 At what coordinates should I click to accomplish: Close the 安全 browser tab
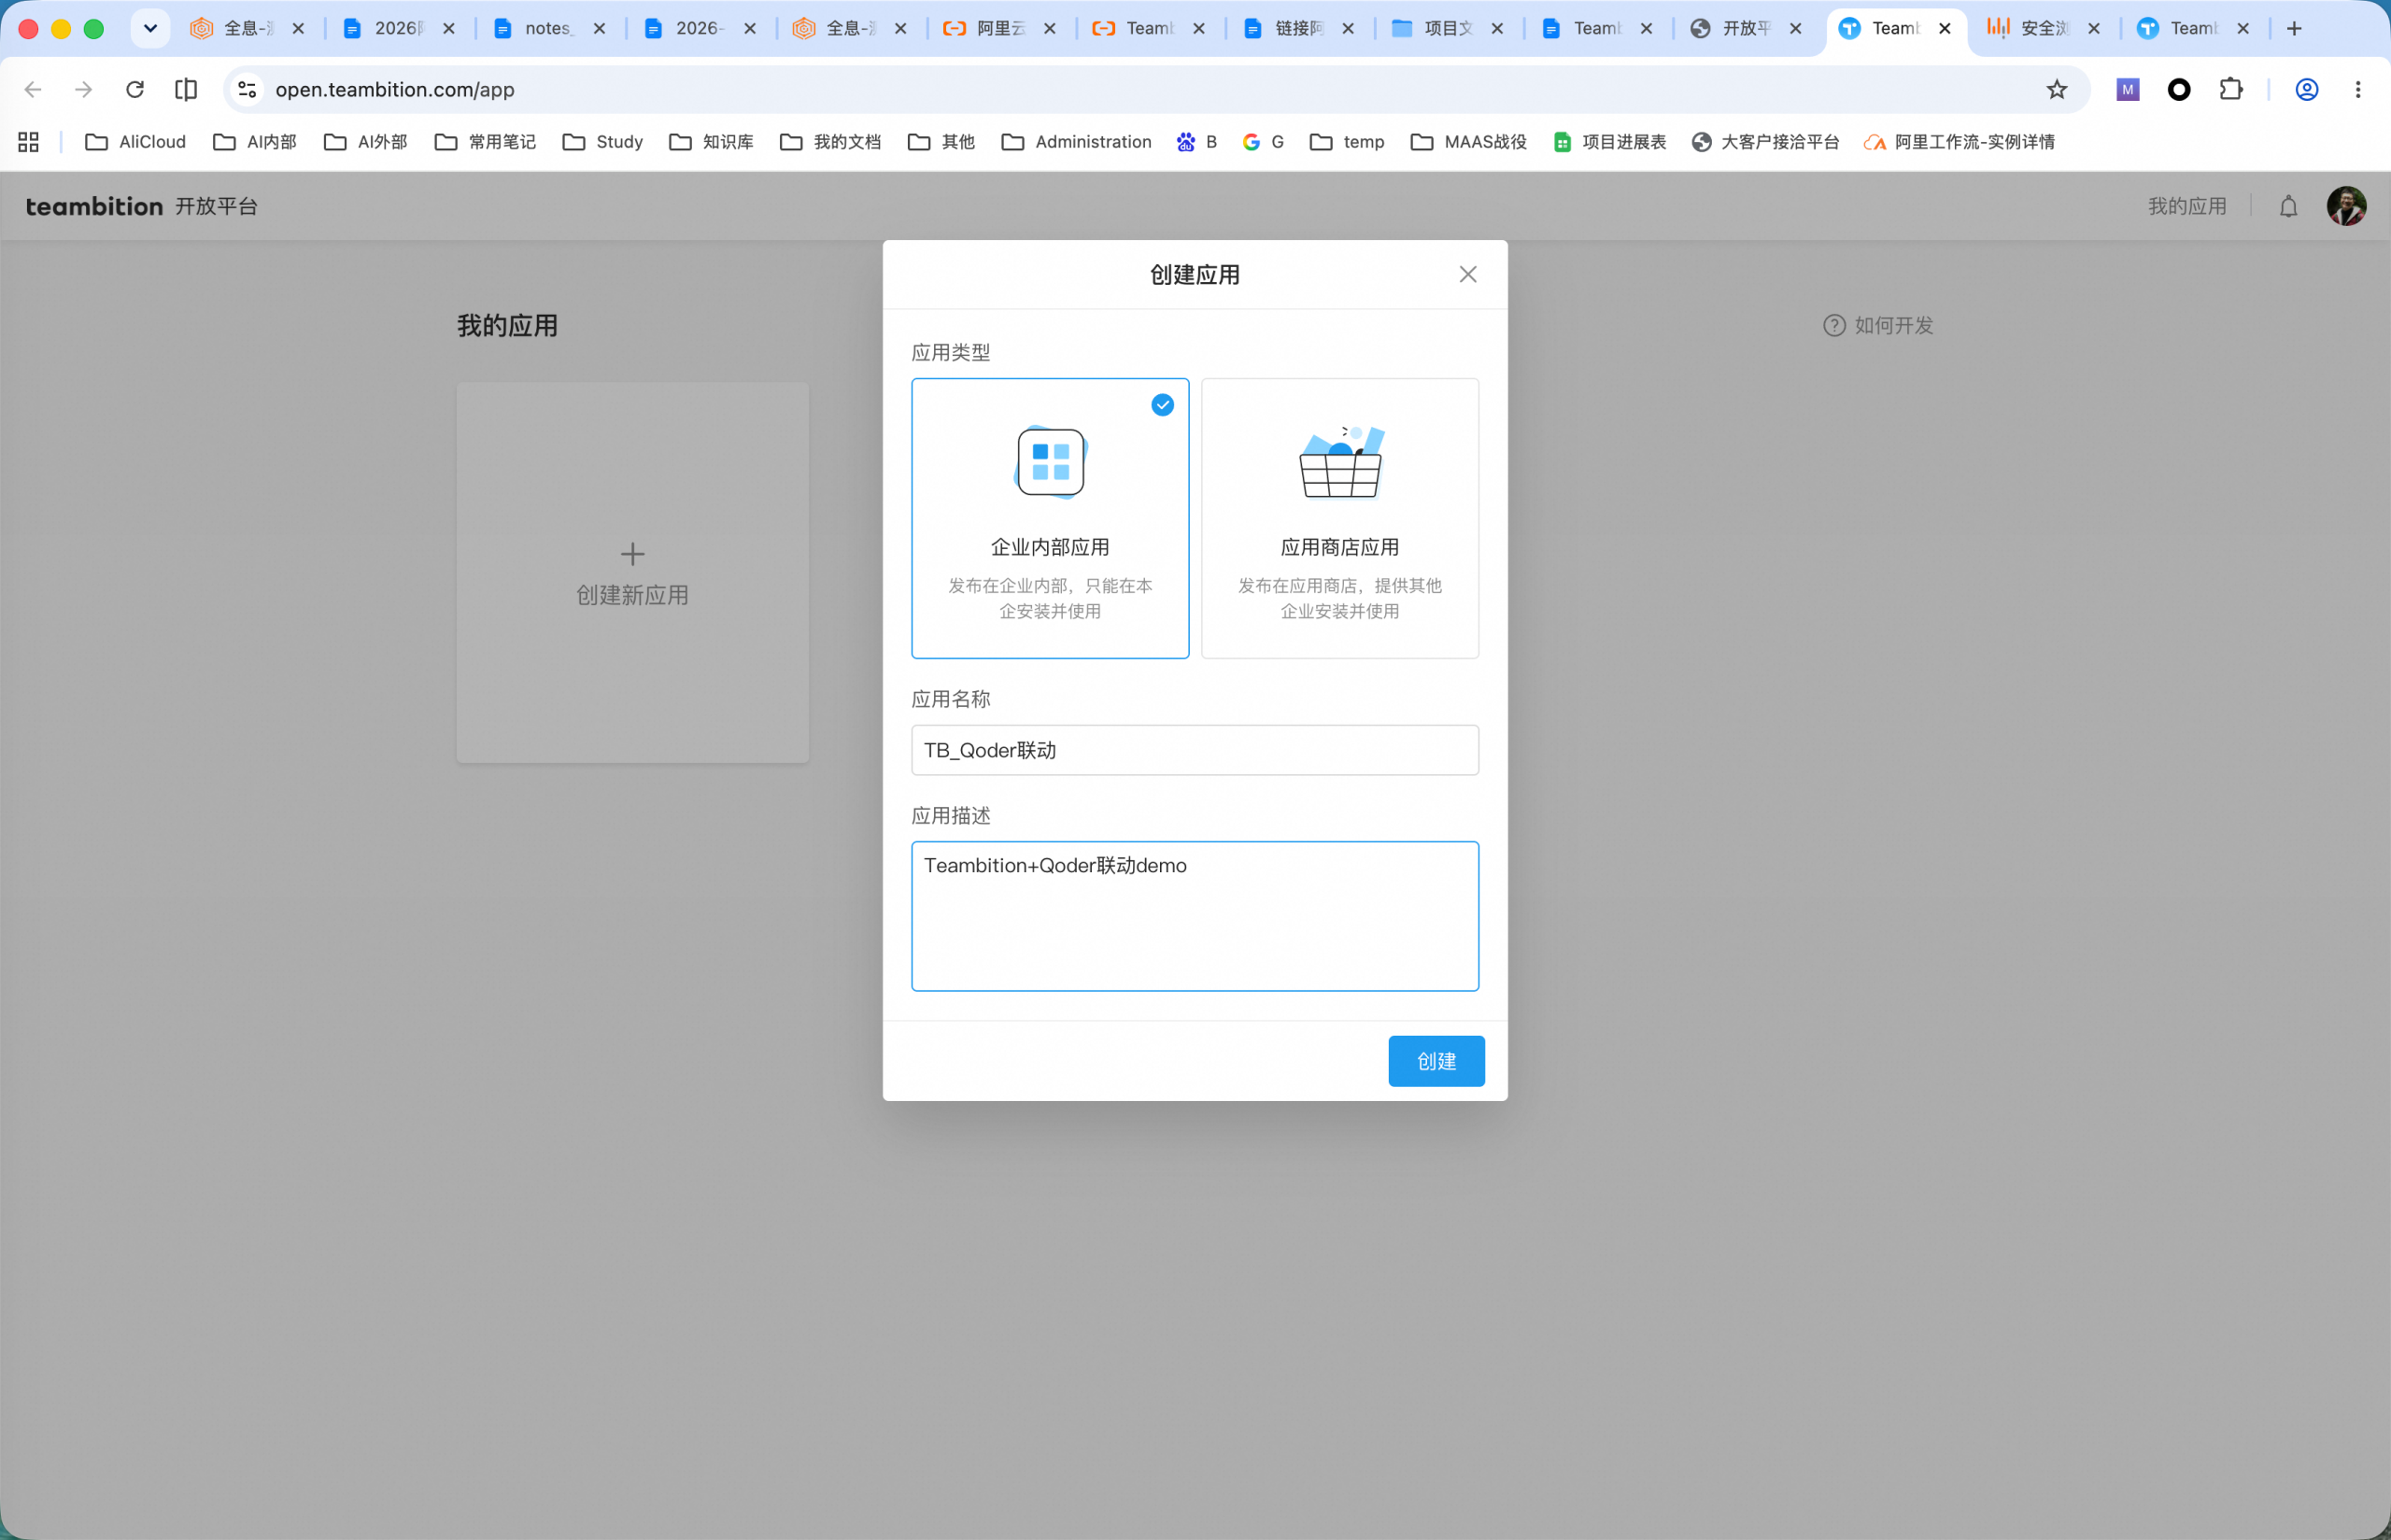tap(2094, 29)
